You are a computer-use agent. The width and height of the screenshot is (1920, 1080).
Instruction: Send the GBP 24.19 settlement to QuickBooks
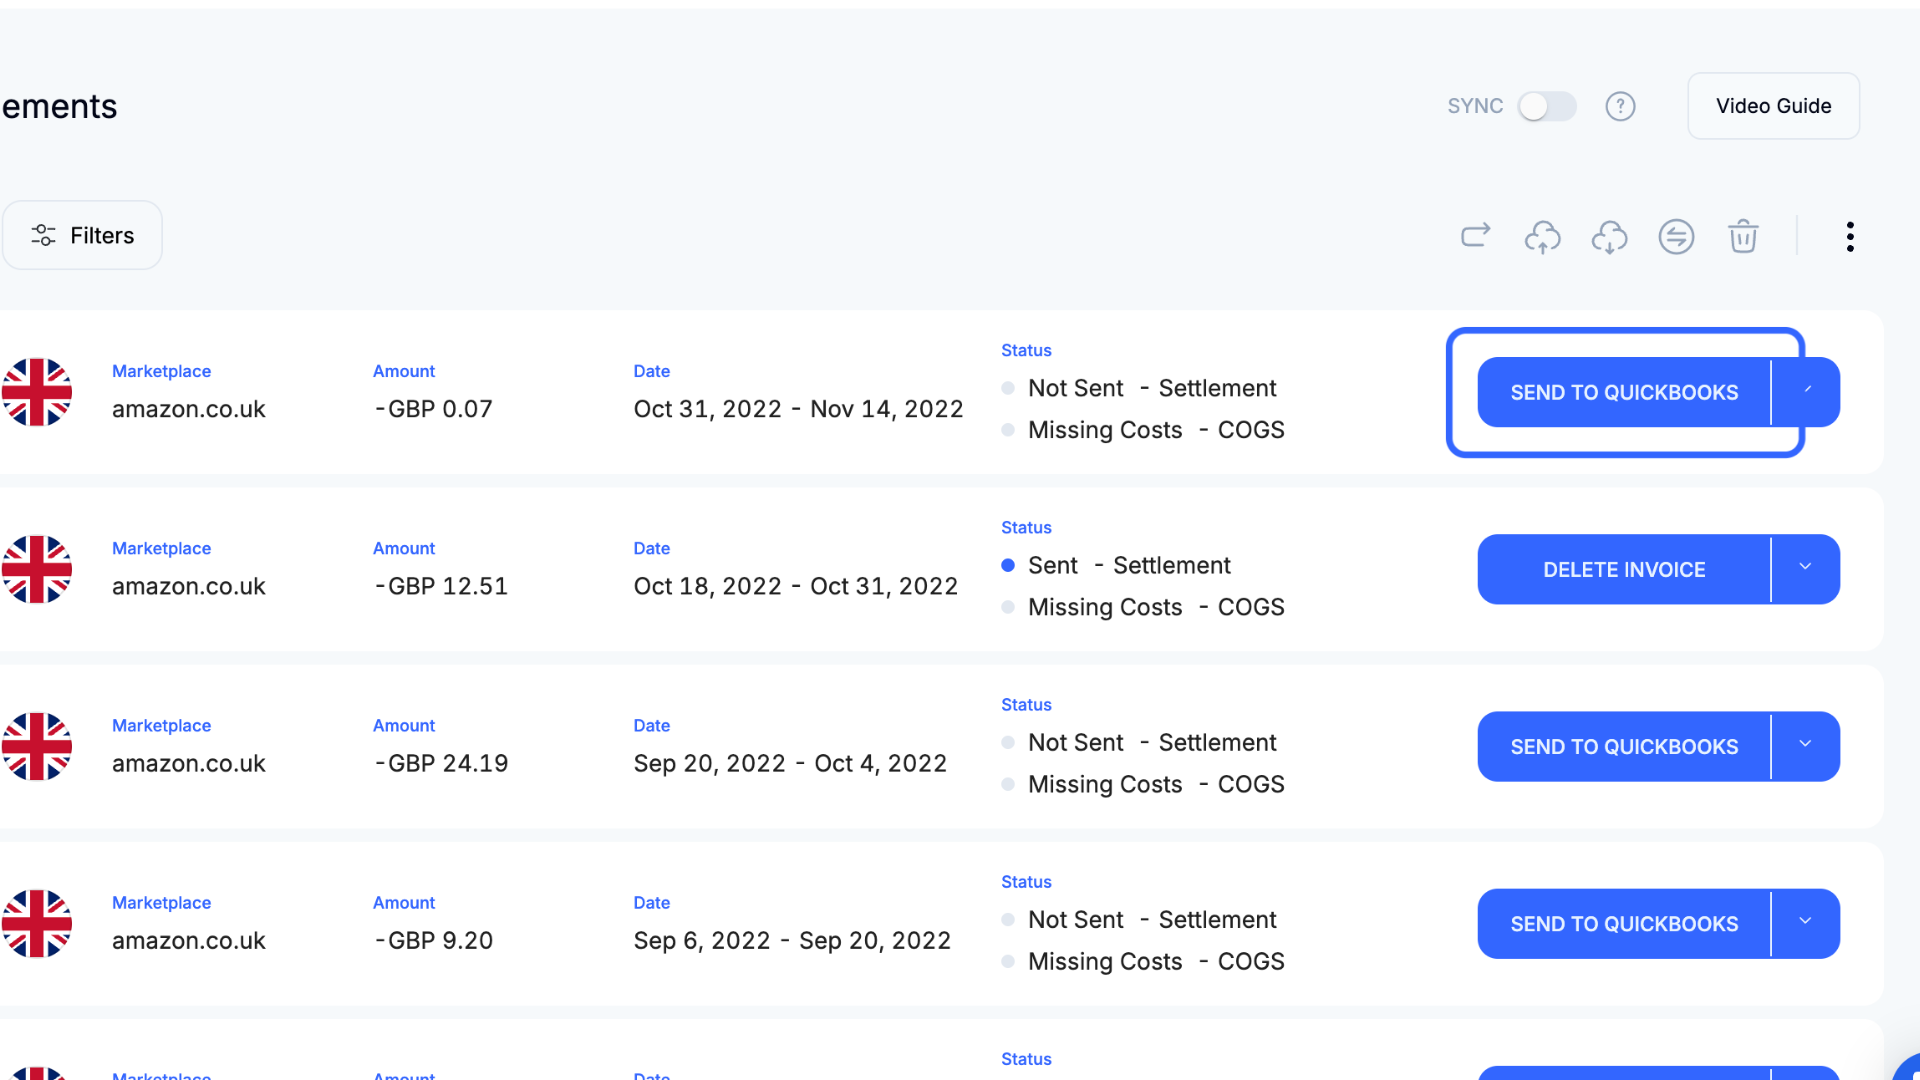(1624, 746)
